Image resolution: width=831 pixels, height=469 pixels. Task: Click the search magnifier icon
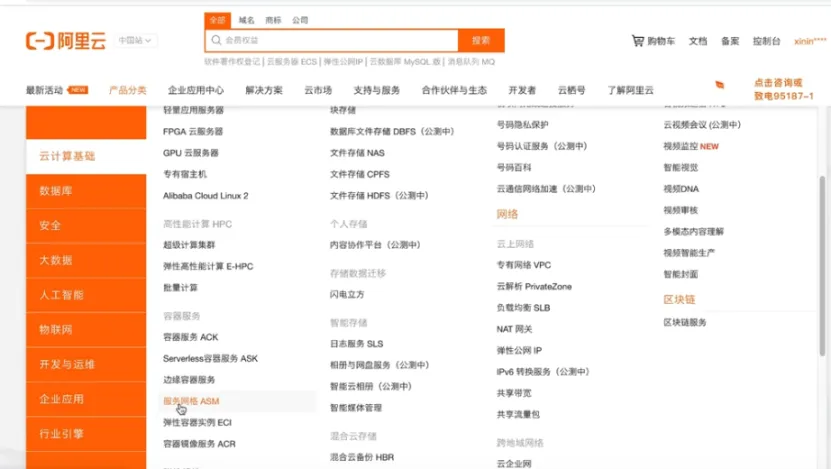[x=216, y=40]
